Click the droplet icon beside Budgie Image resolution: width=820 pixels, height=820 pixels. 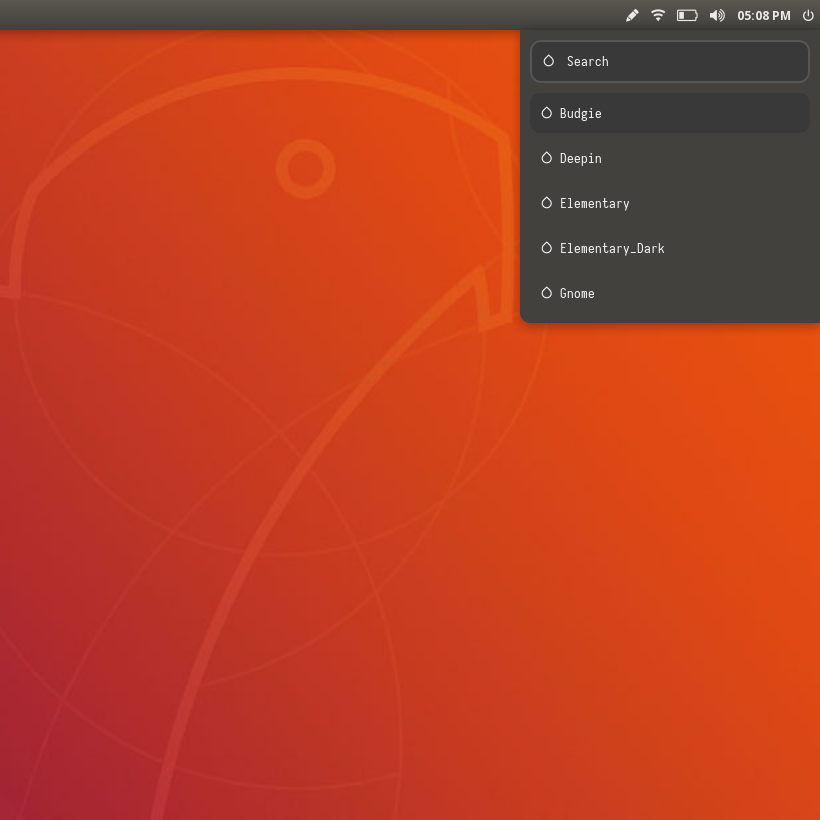pos(546,113)
